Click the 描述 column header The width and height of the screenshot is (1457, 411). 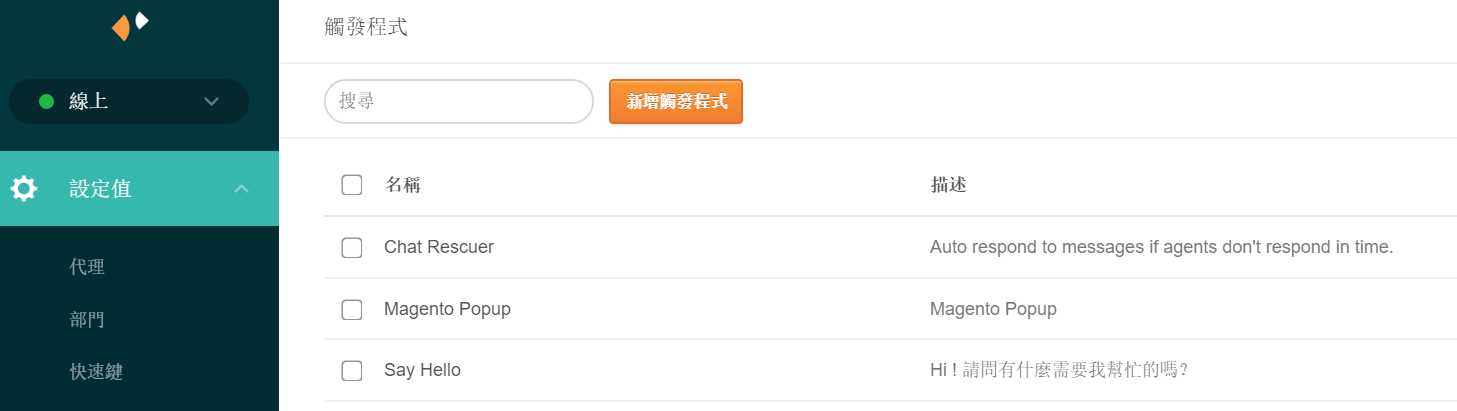click(948, 185)
